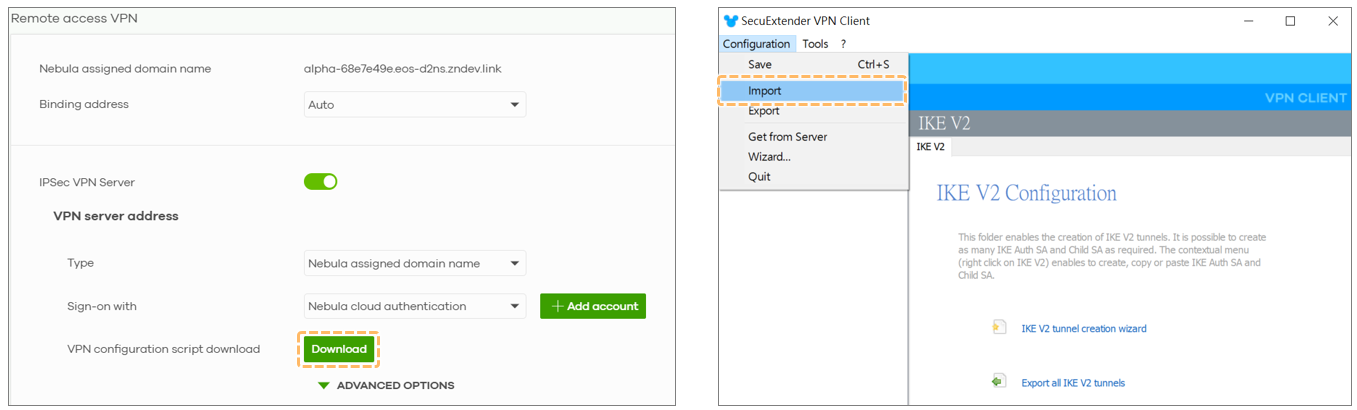The height and width of the screenshot is (410, 1357).
Task: Switch to the IKE V2 tab
Action: [x=930, y=146]
